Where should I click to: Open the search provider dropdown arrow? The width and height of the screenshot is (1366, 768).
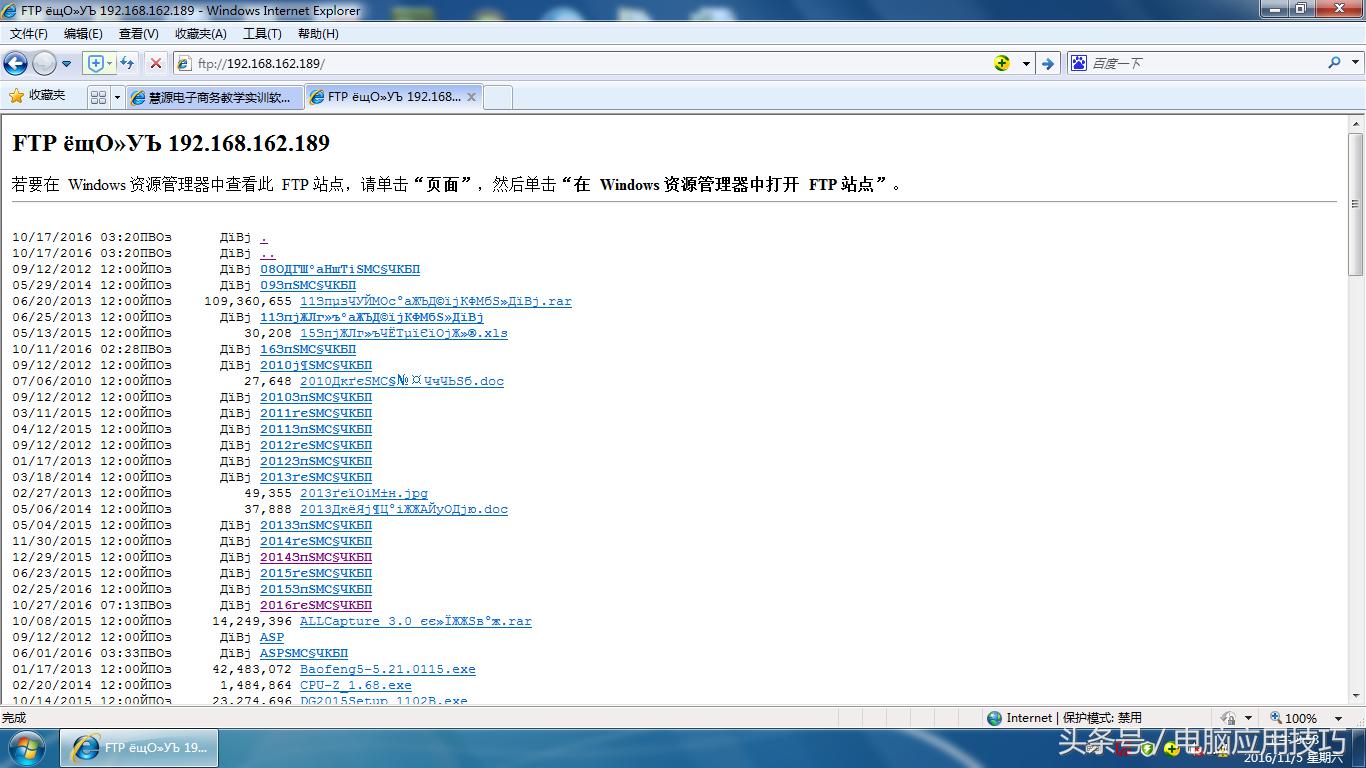click(1354, 62)
